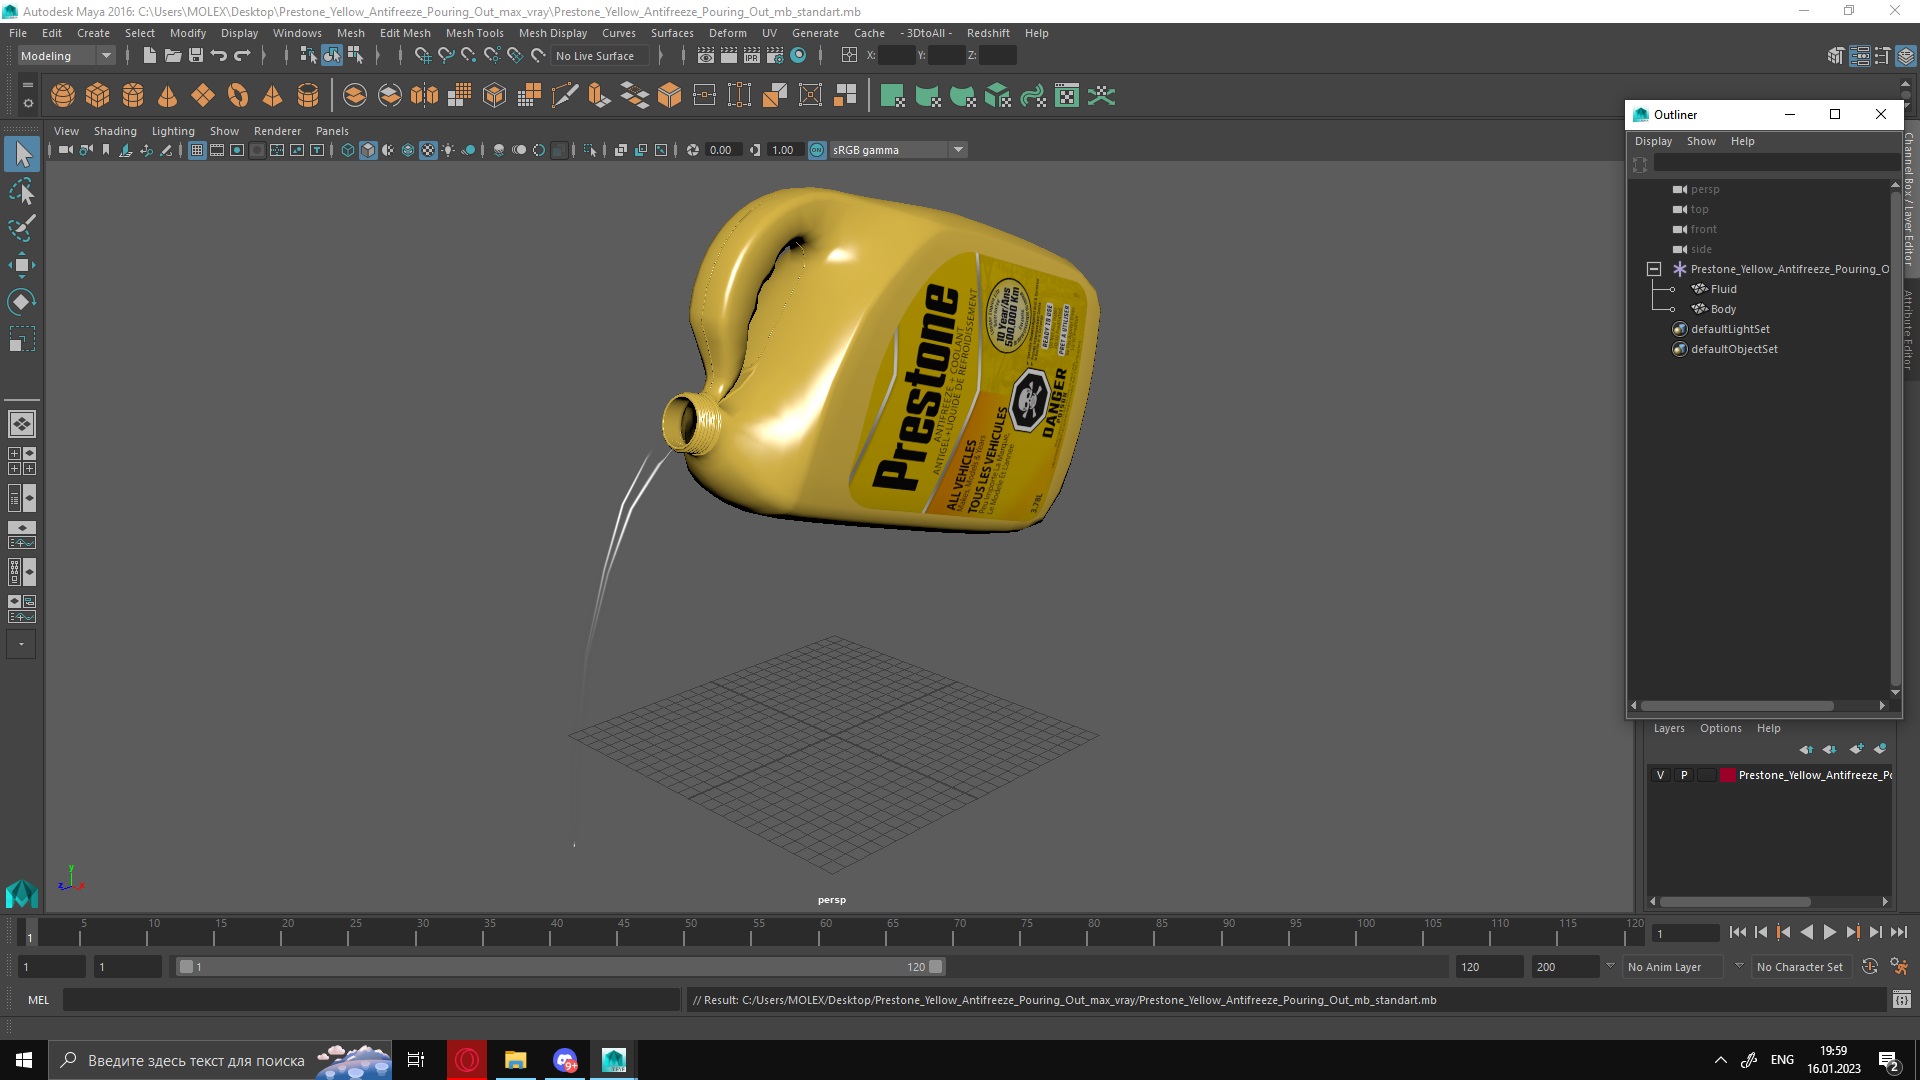Open the Script Editor icon
Viewport: 1920px width, 1080px height.
tap(1902, 1000)
